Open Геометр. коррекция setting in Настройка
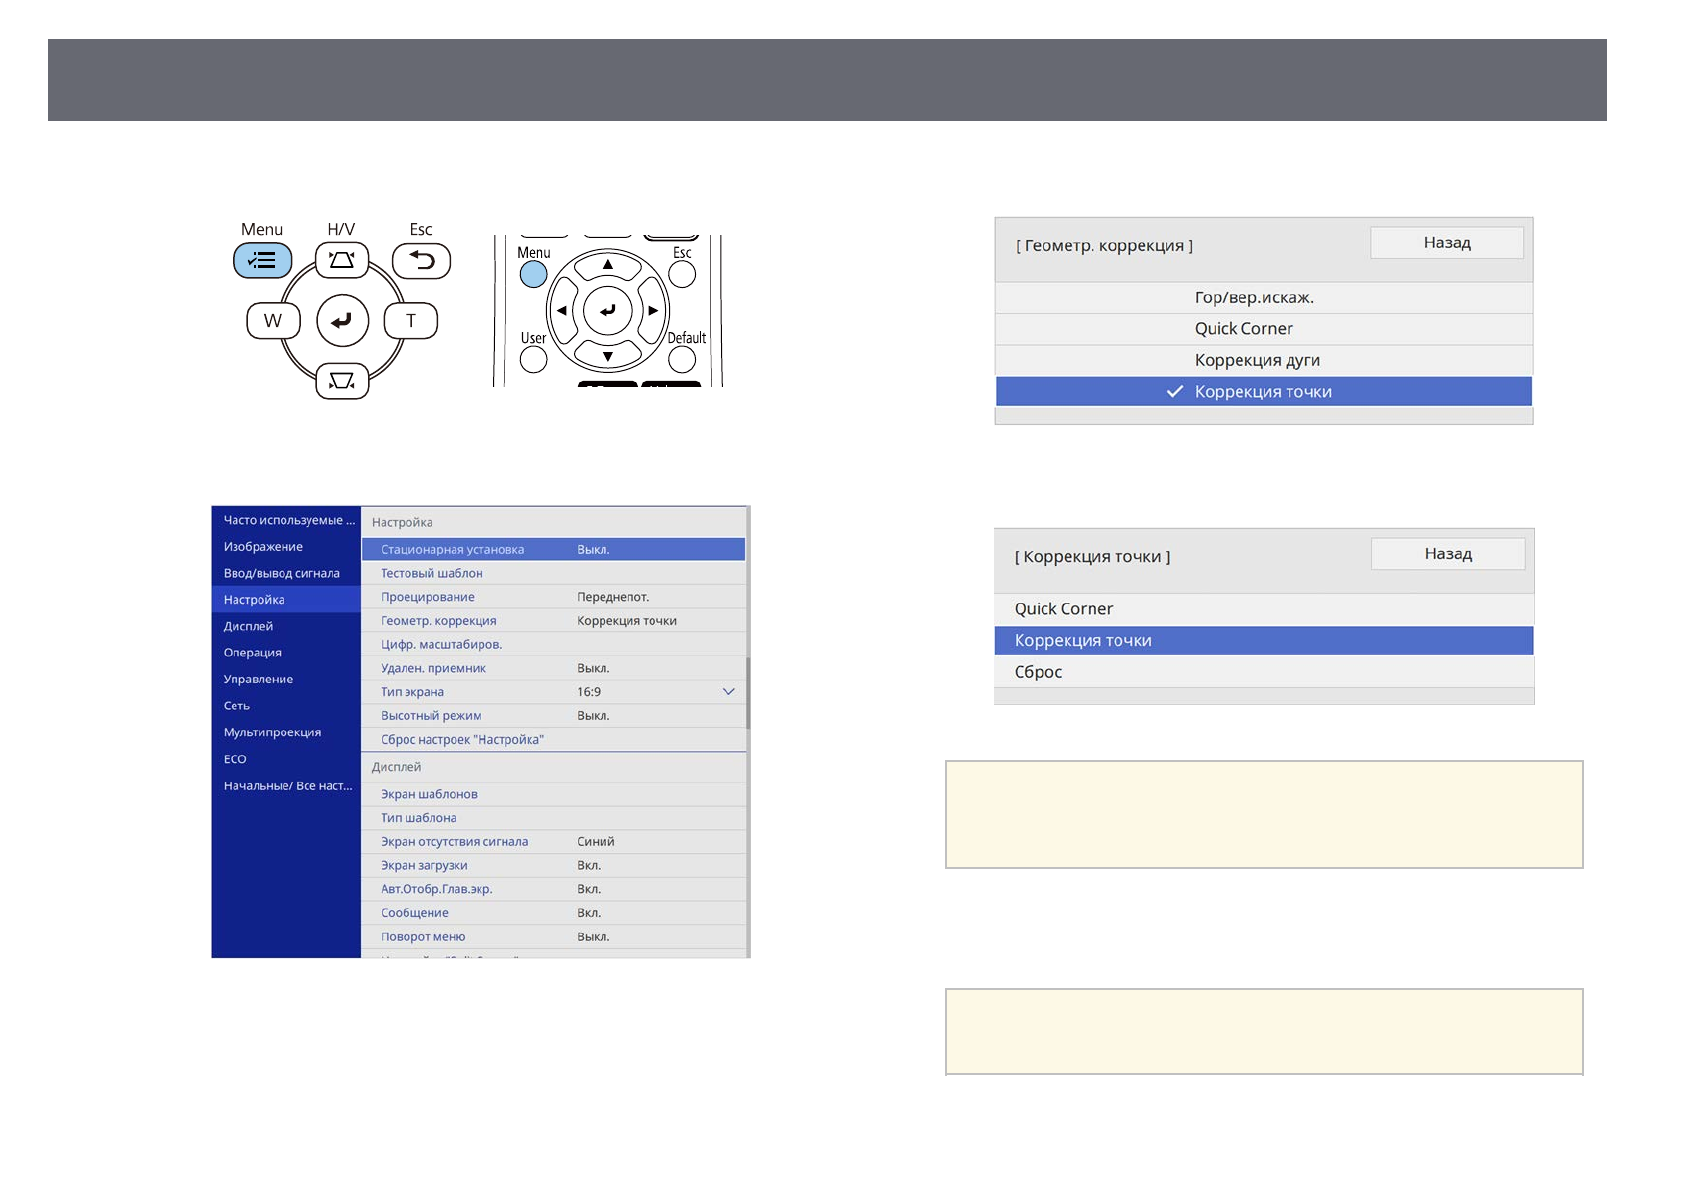 point(553,621)
